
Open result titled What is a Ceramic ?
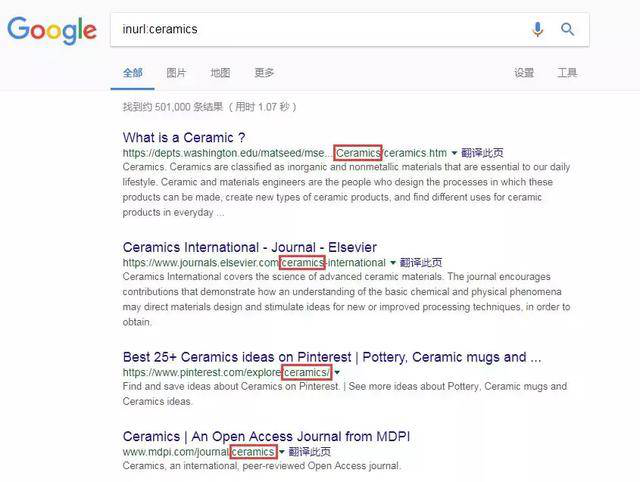pyautogui.click(x=184, y=138)
